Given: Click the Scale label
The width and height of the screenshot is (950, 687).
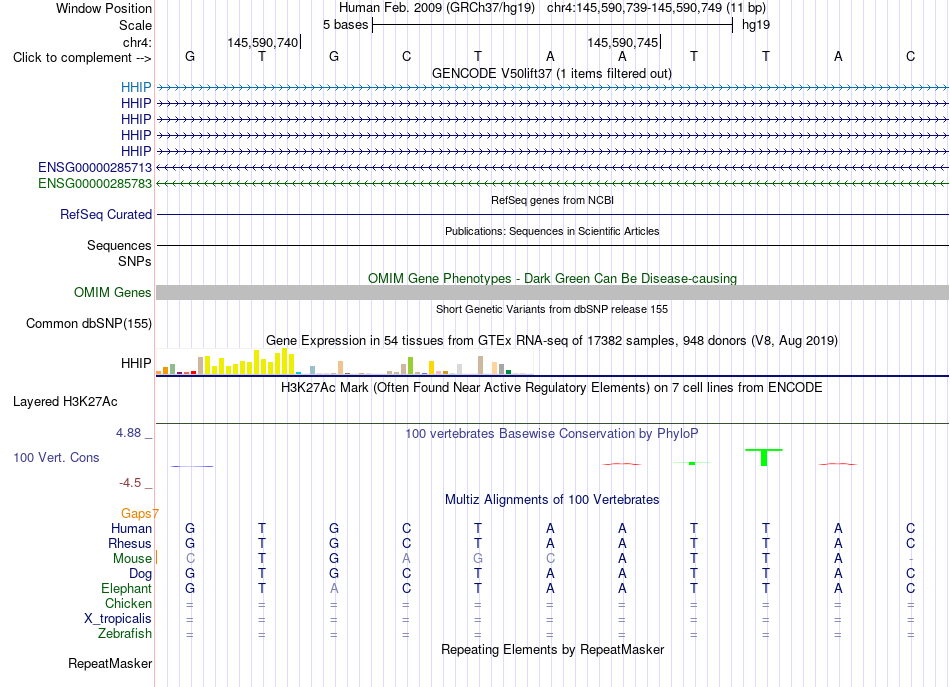Looking at the screenshot, I should point(136,25).
